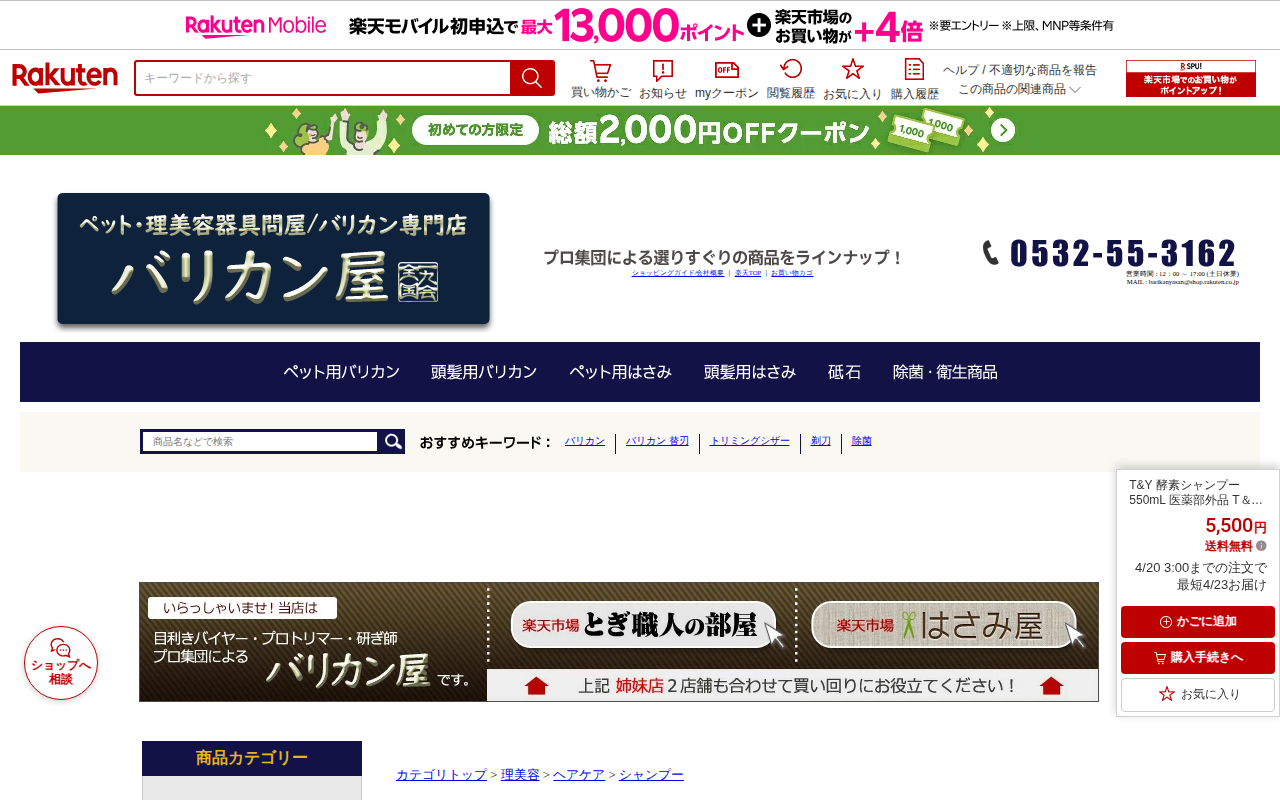This screenshot has width=1280, height=800.
Task: Open 頭髪用はさみ menu item
Action: coord(750,372)
